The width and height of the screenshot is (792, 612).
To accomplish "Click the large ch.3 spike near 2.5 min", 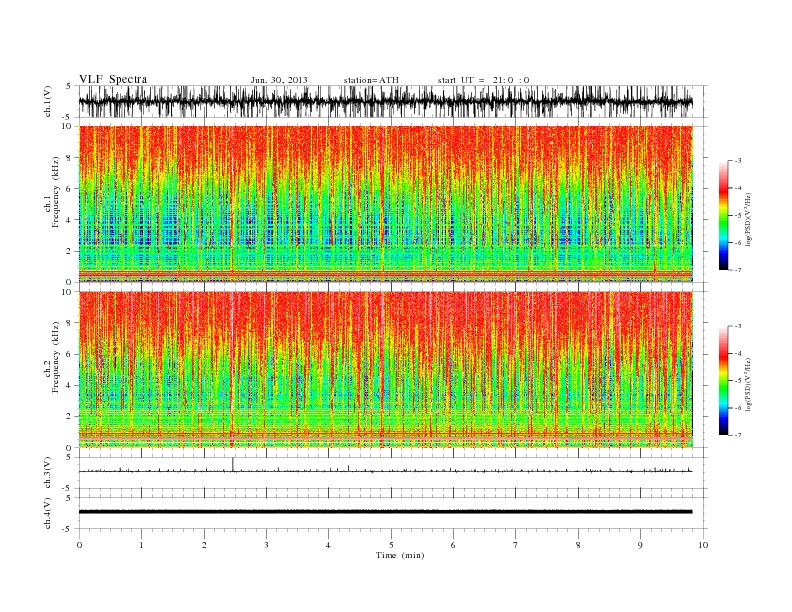I will pyautogui.click(x=233, y=464).
